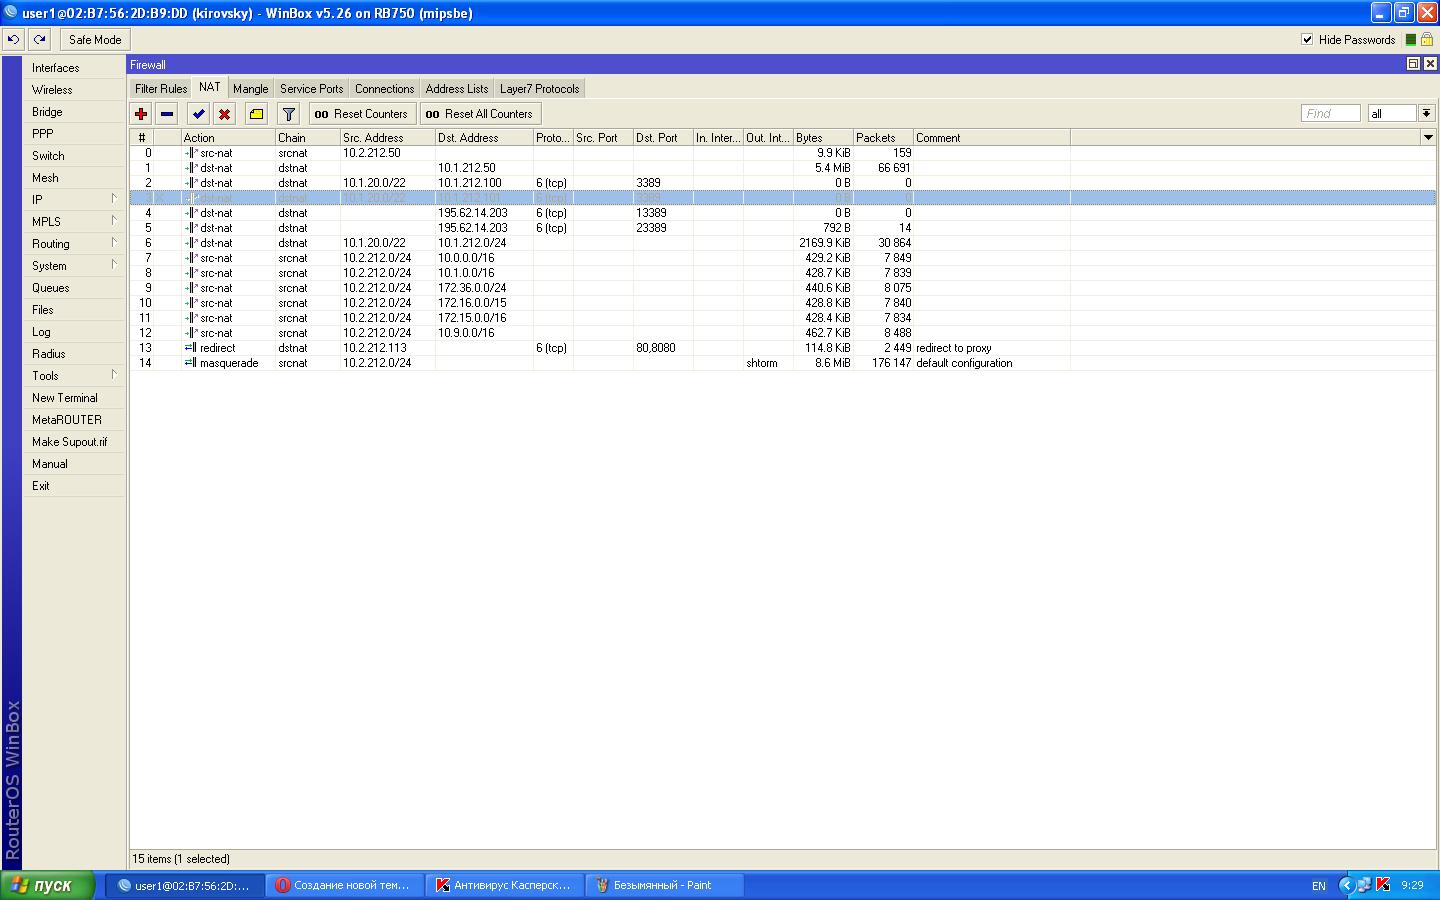Open PPP in the sidebar

(75, 134)
